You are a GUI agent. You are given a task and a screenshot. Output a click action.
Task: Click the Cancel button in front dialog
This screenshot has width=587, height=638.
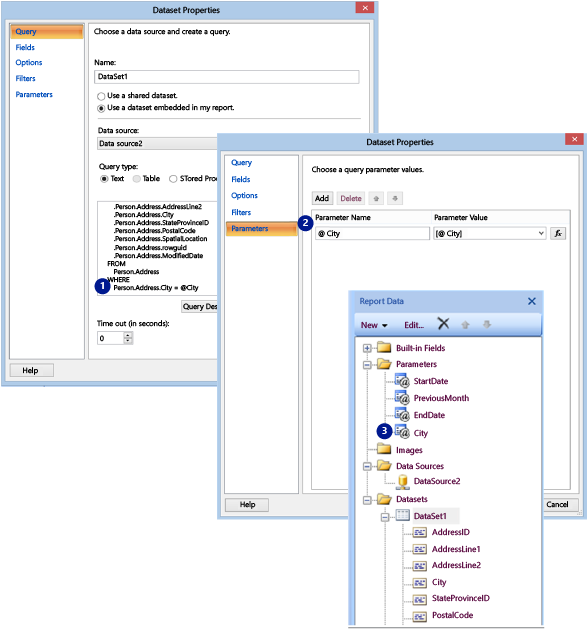[x=561, y=505]
